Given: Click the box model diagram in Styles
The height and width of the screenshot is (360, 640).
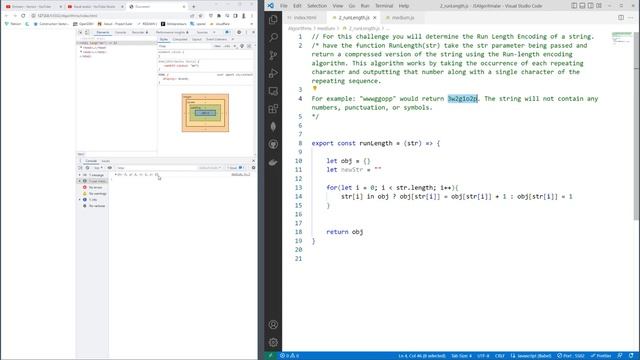Looking at the screenshot, I should (x=205, y=113).
